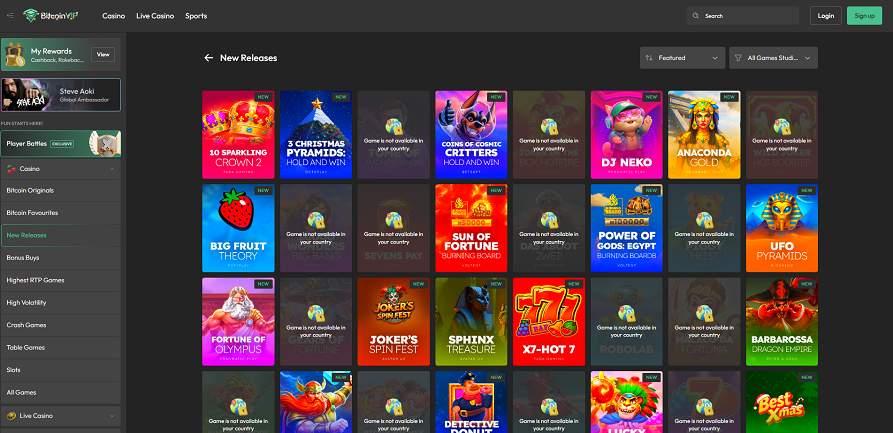The image size is (893, 433).
Task: Collapse the Casino sidebar section chevron
Action: pos(112,169)
